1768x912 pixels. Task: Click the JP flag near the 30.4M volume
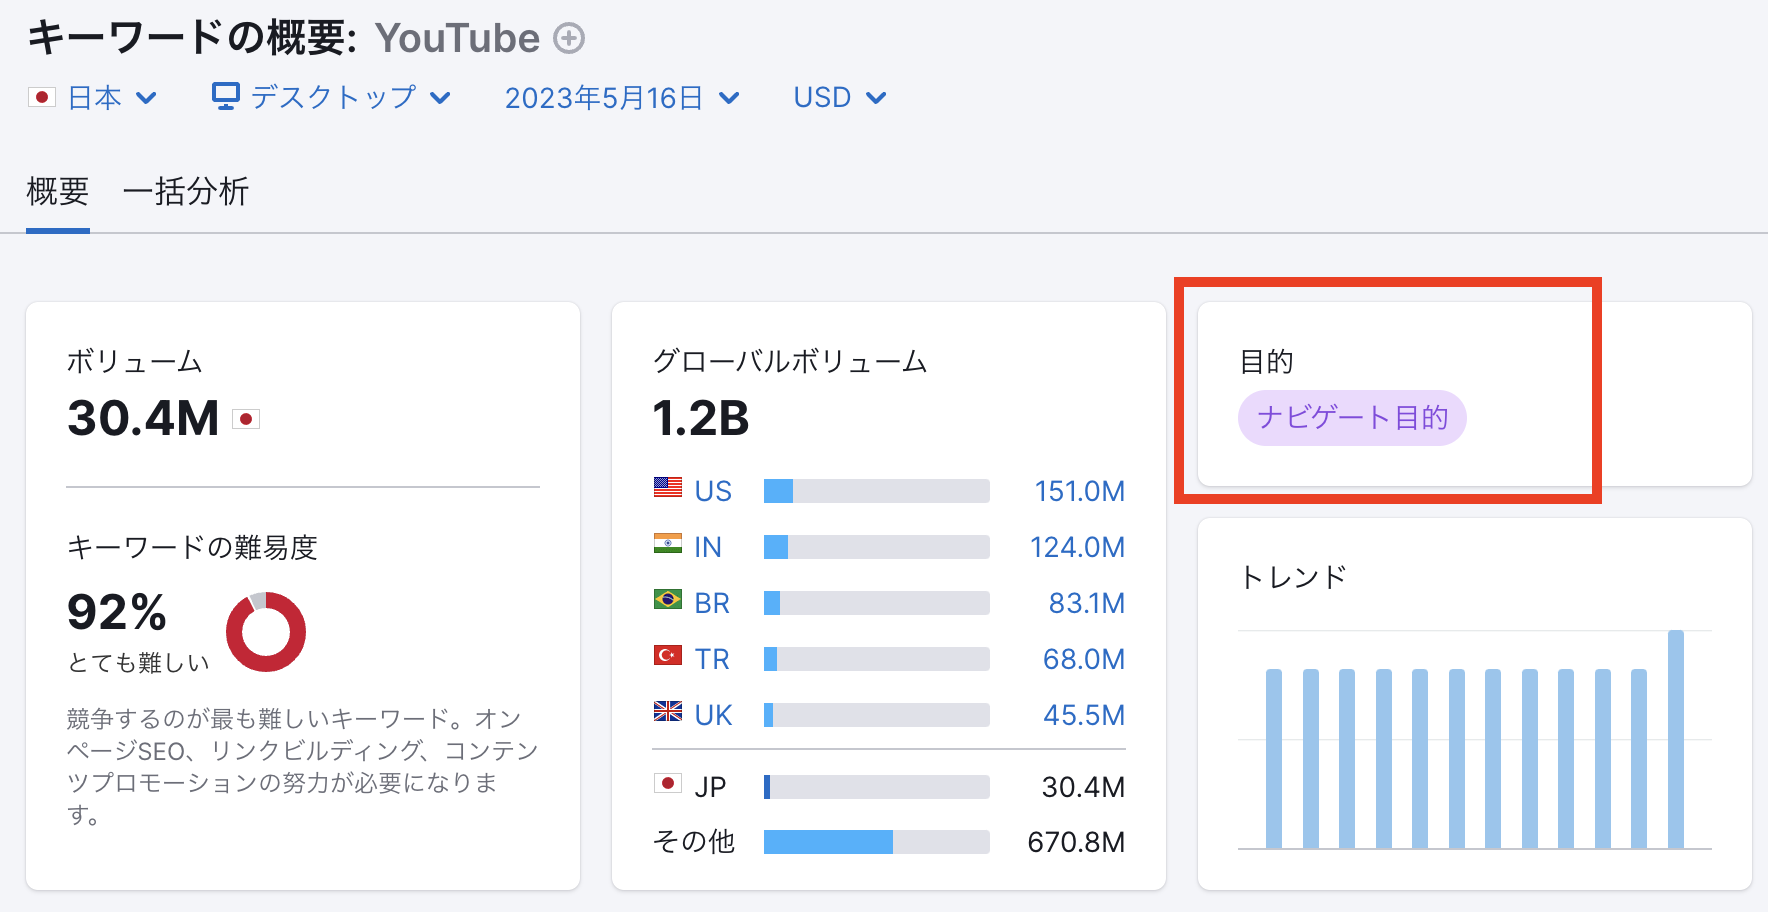(666, 786)
